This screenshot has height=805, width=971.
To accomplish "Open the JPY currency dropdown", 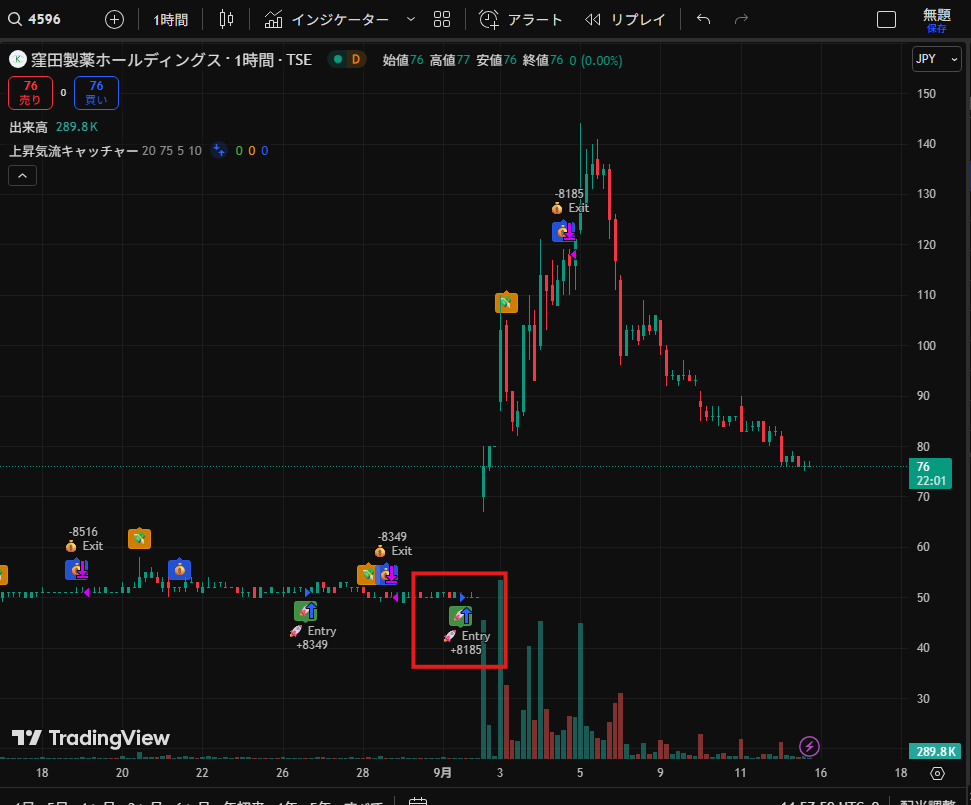I will click(936, 59).
